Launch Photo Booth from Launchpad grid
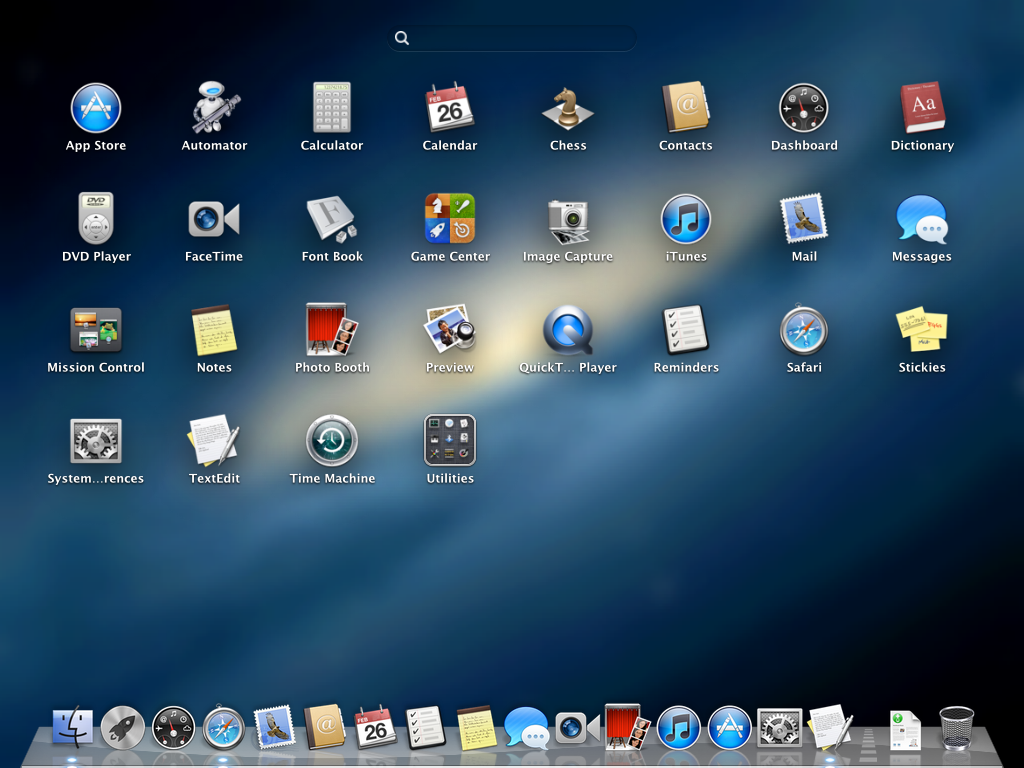Screen dimensions: 1024x768 point(332,330)
